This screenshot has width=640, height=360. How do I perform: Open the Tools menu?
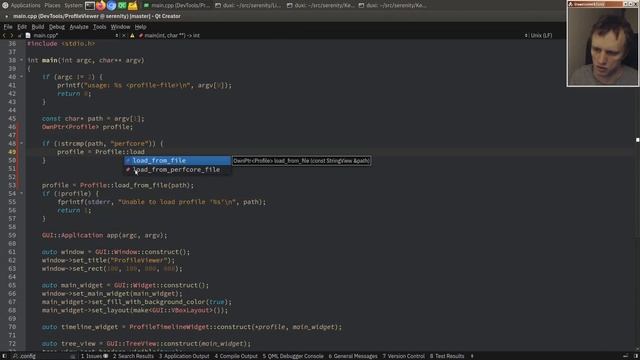click(x=99, y=27)
